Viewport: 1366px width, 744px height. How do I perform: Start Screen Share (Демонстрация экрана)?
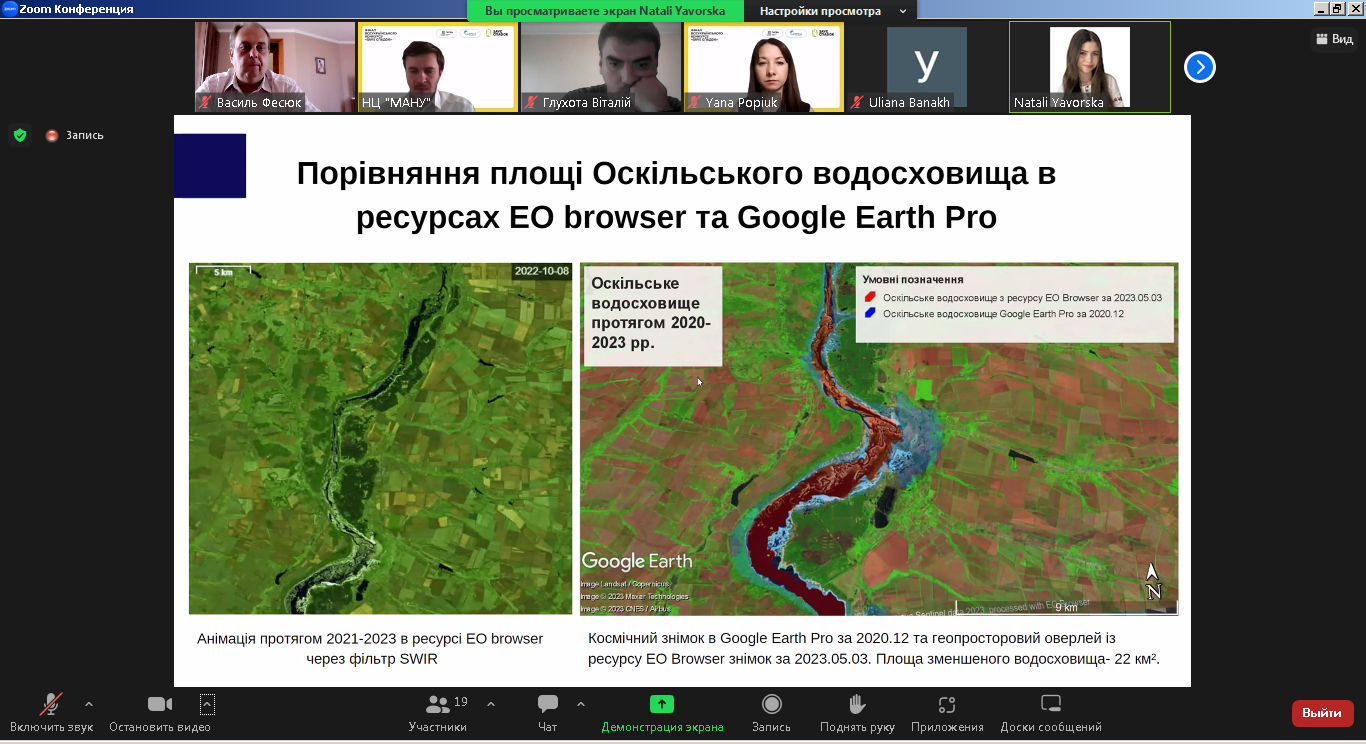coord(662,705)
